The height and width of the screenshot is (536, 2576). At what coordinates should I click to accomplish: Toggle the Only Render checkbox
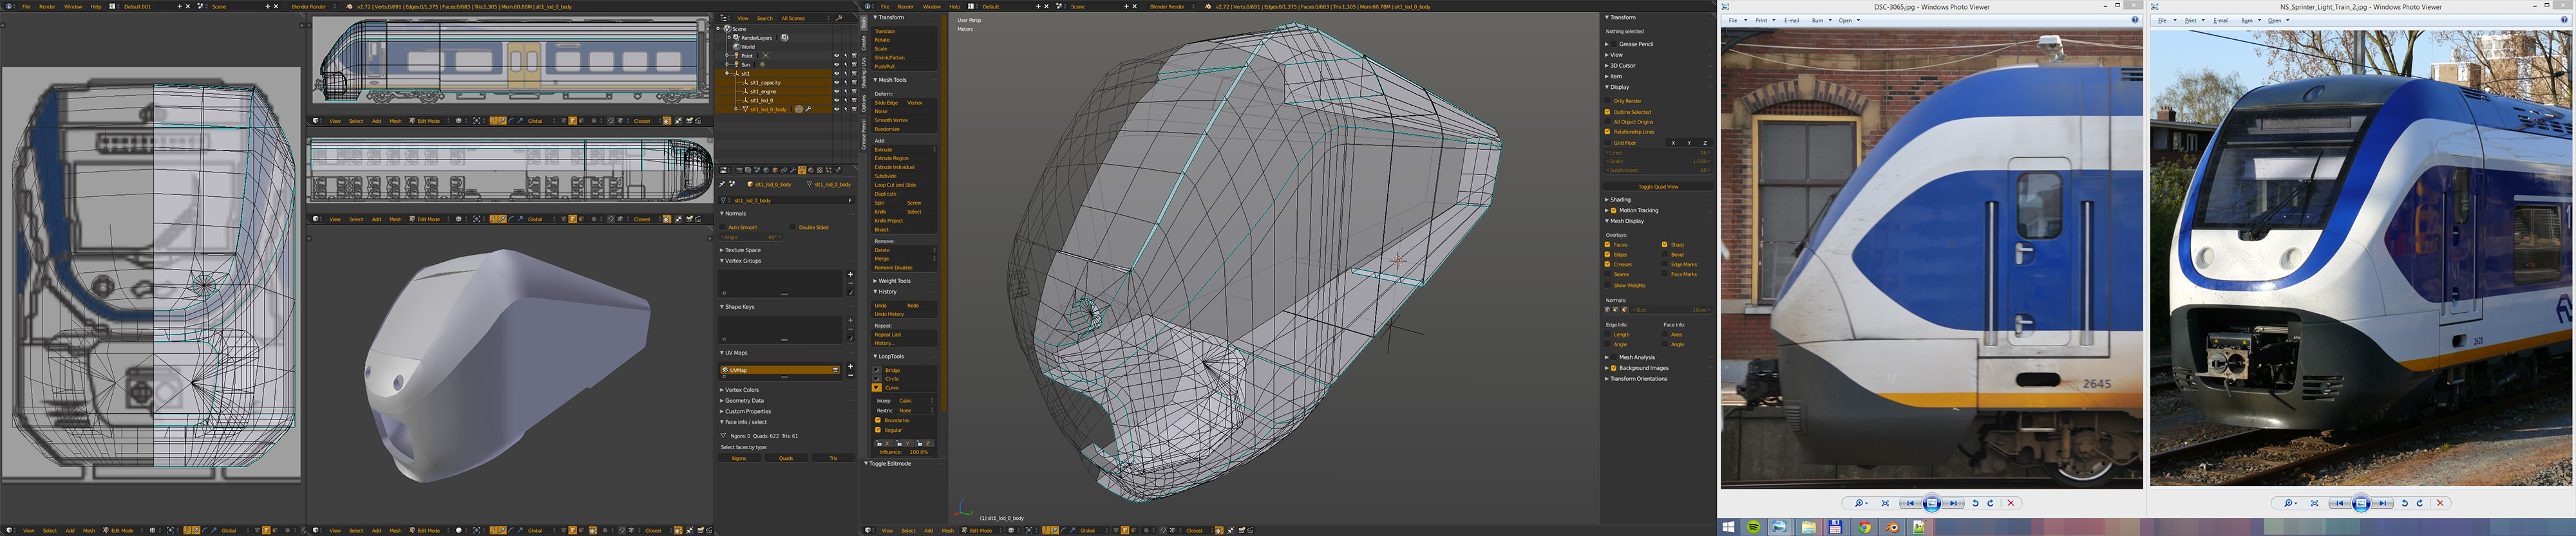[x=1608, y=101]
